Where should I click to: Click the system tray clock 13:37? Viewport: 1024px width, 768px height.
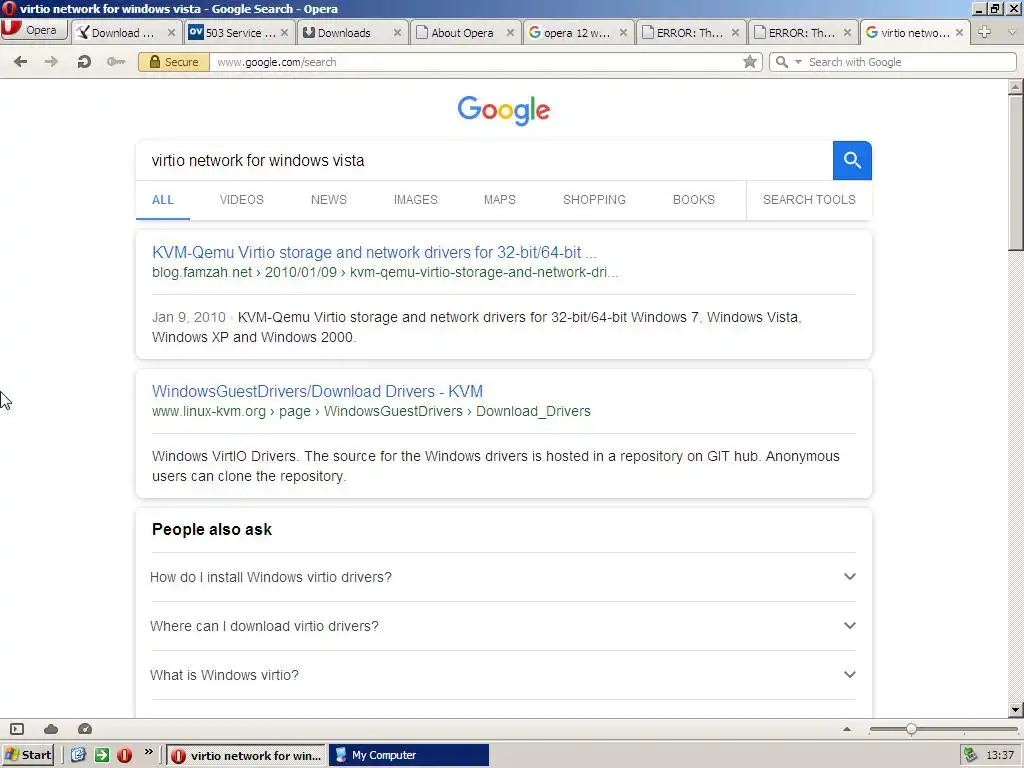click(x=1000, y=755)
